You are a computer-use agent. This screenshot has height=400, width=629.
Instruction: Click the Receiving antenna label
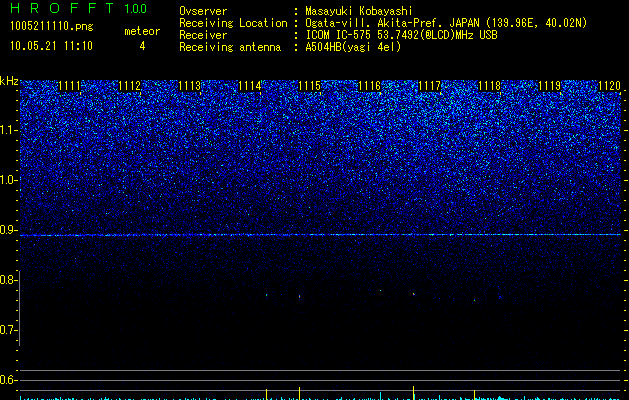coord(230,47)
